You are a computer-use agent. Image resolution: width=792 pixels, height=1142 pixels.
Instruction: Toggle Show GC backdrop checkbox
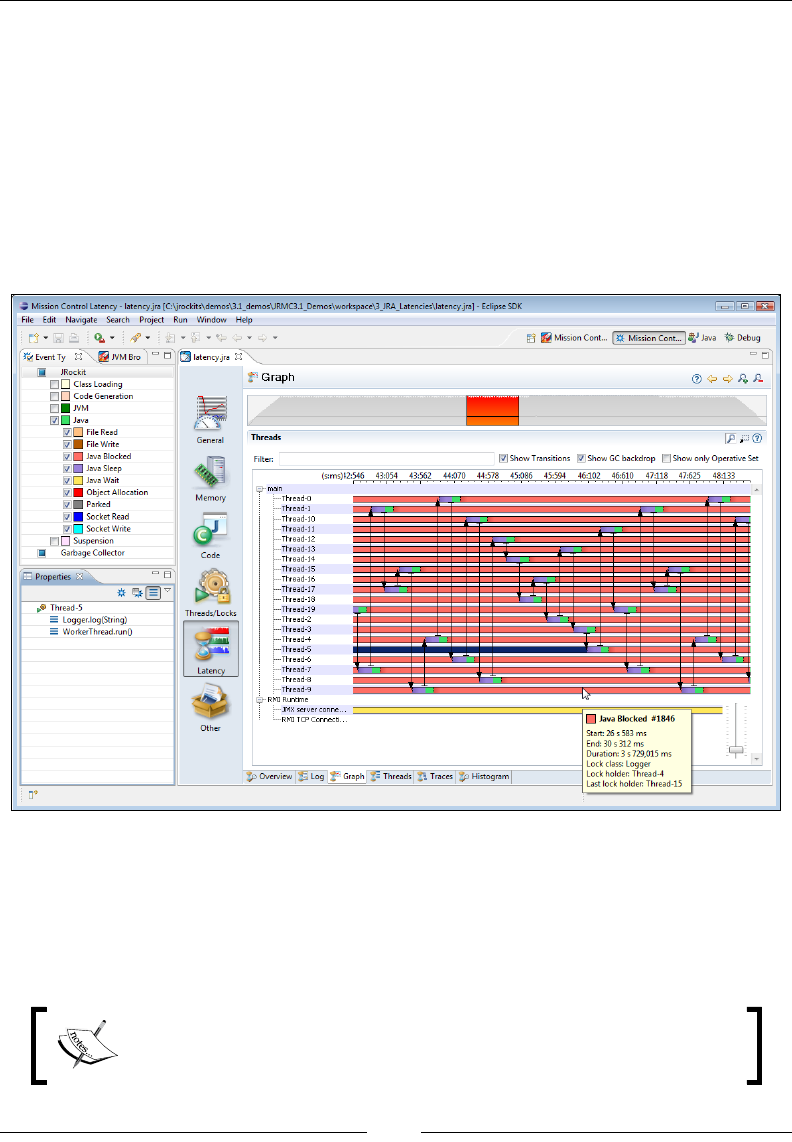pos(581,459)
